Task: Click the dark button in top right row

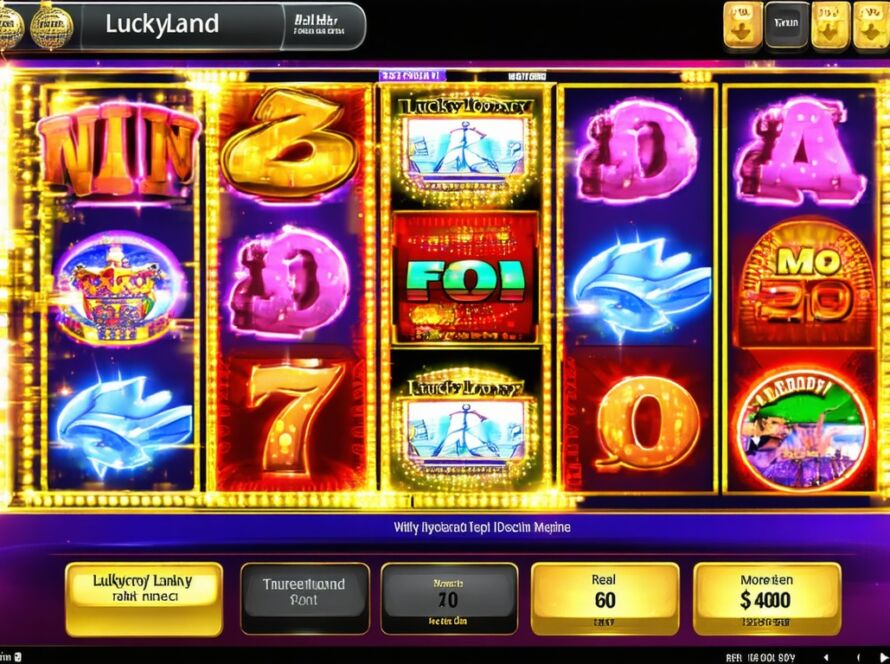Action: [x=786, y=25]
